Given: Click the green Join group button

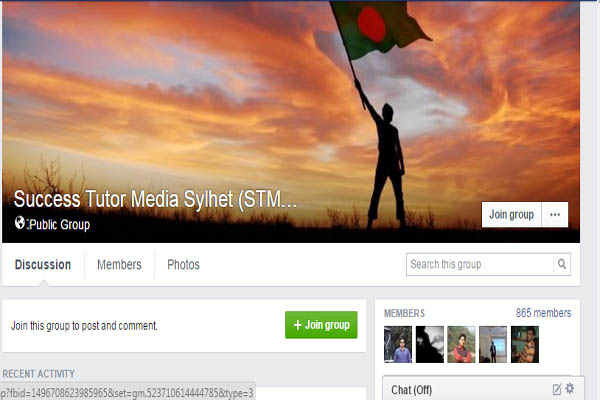Looking at the screenshot, I should (321, 325).
